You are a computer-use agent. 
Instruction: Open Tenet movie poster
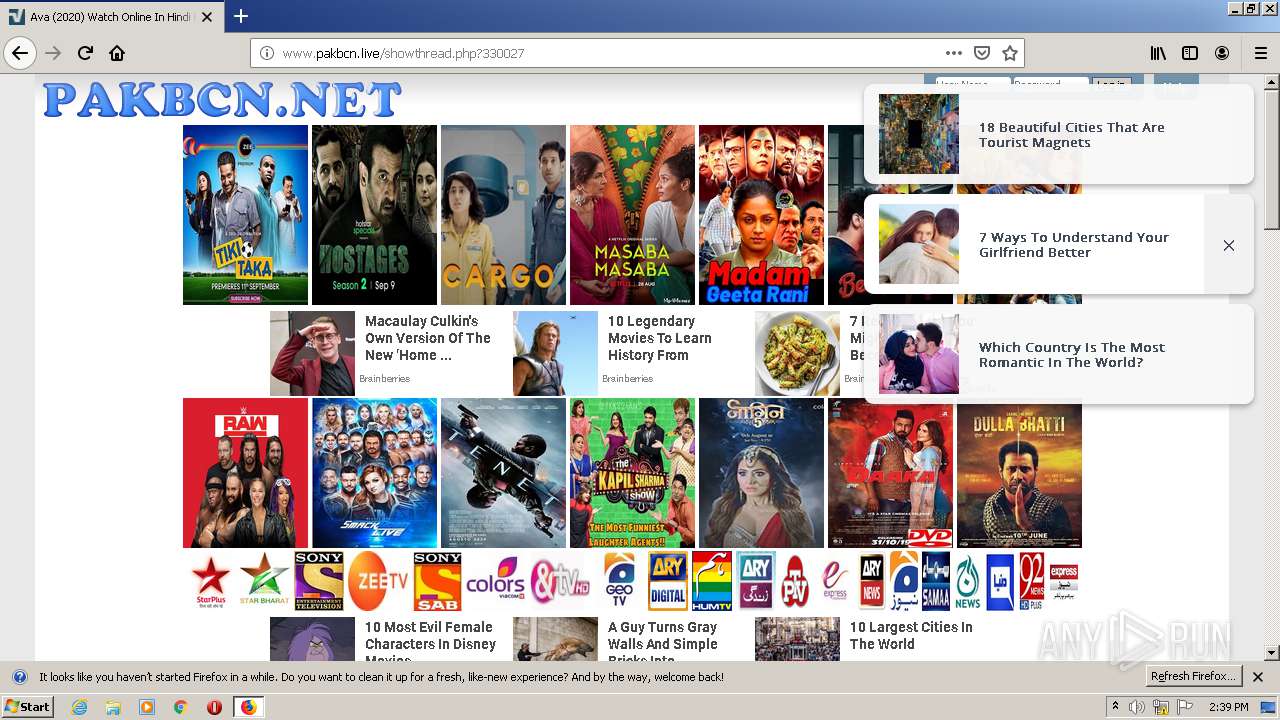coord(503,473)
